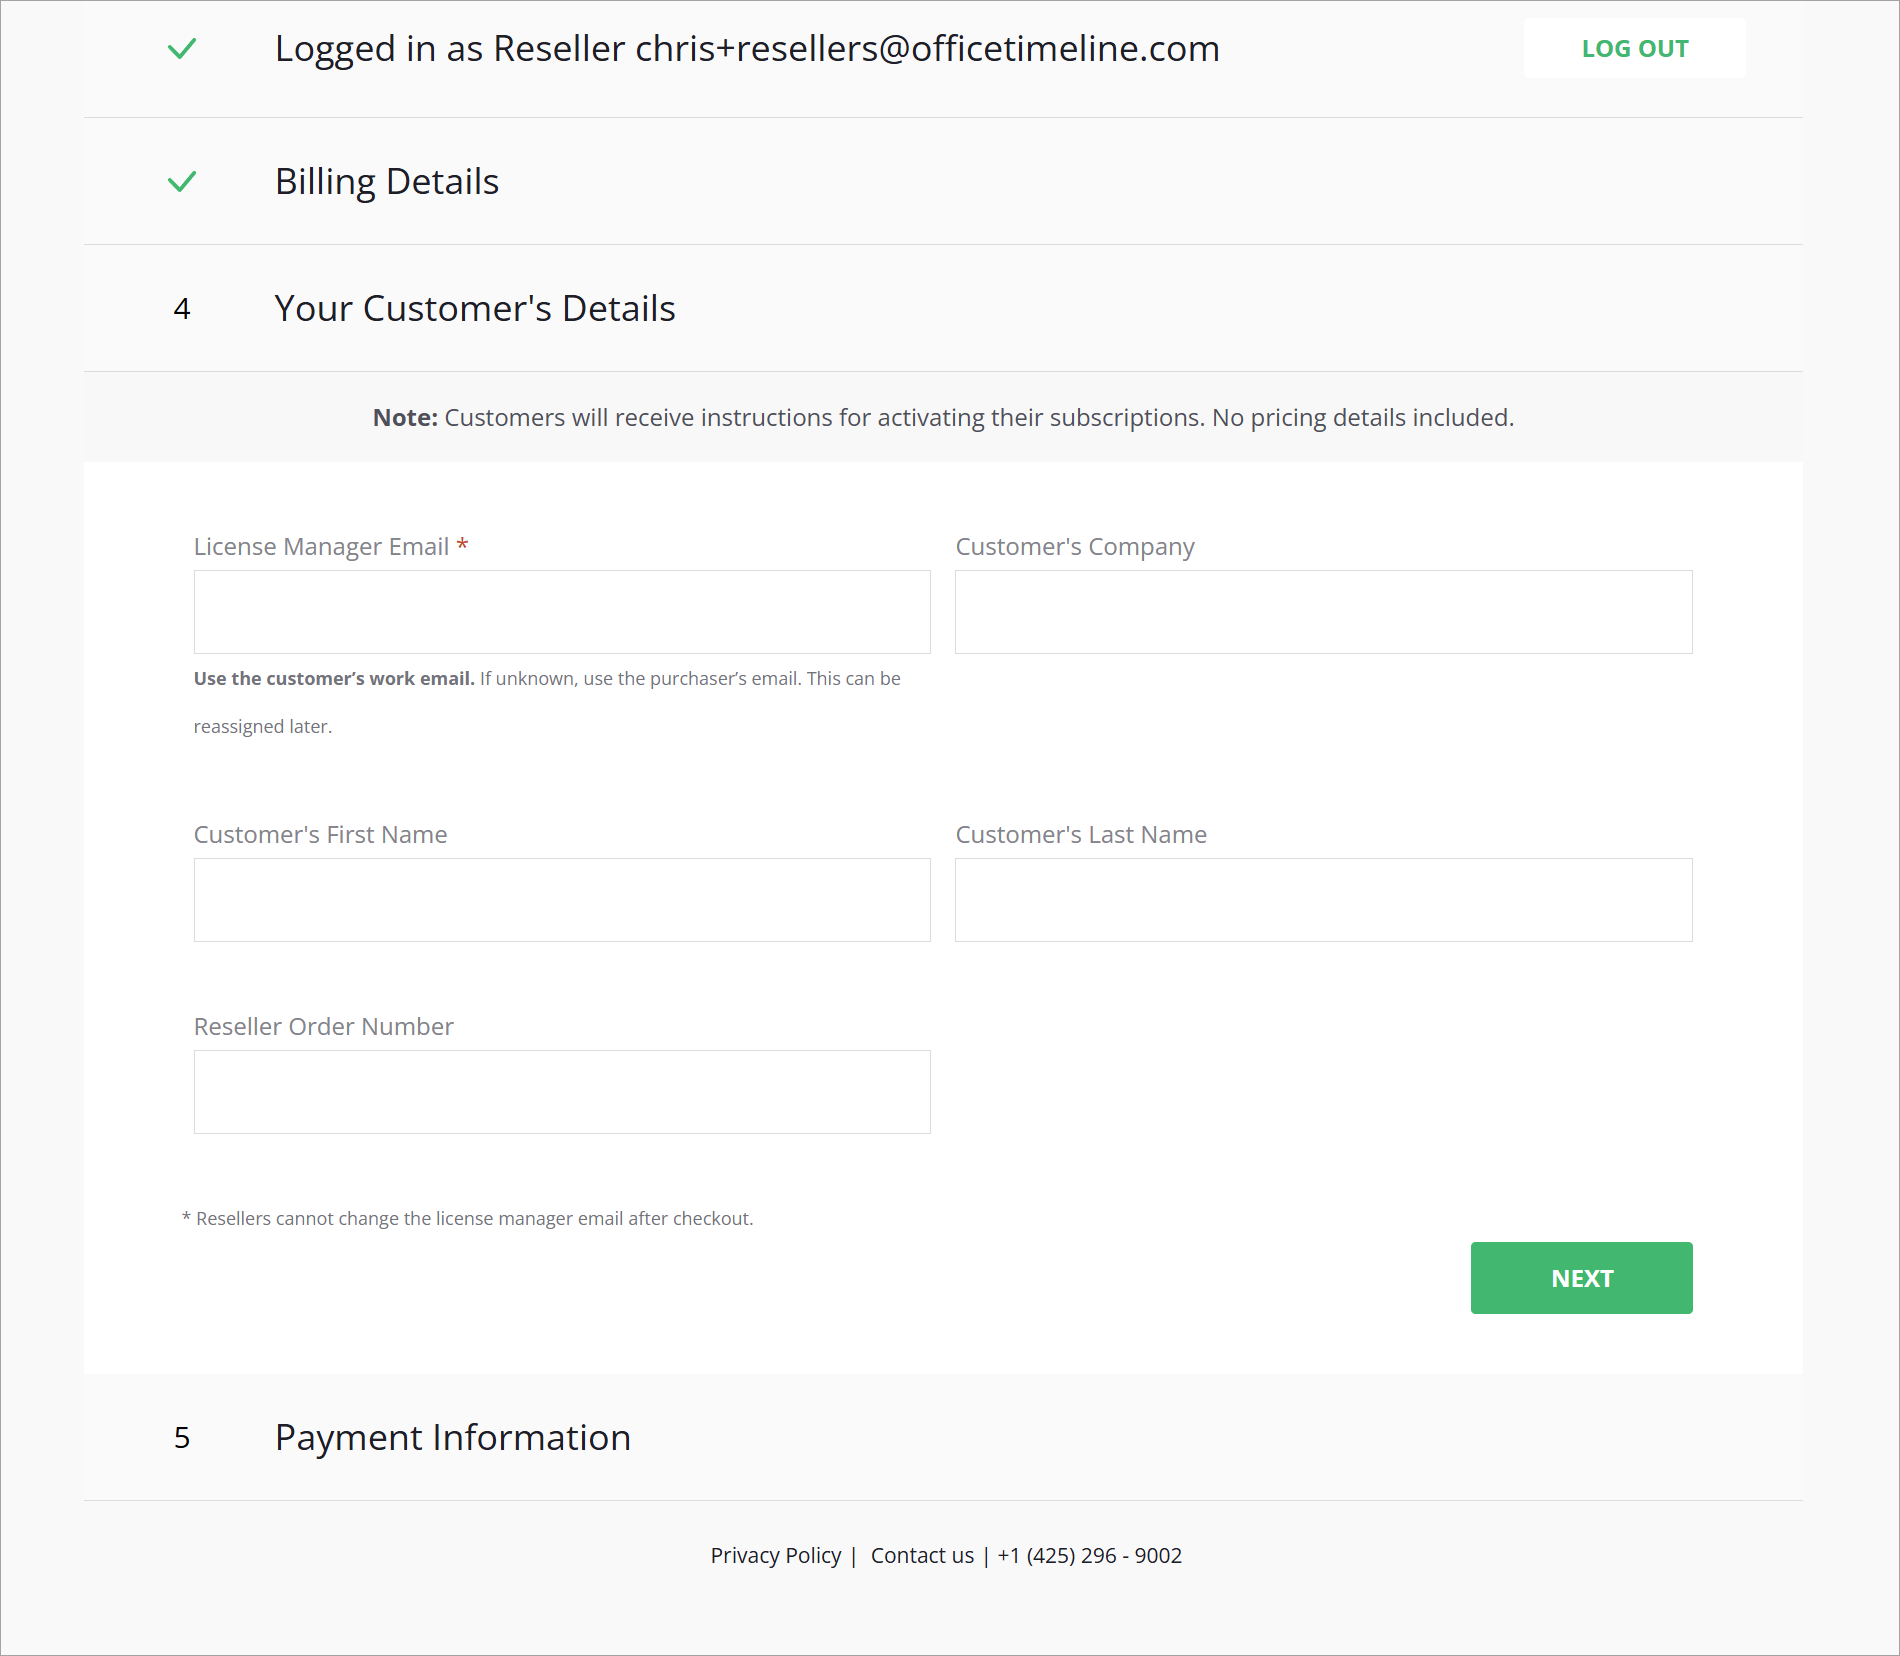Focus the Reseller Order Number input
This screenshot has height=1656, width=1900.
click(562, 1092)
